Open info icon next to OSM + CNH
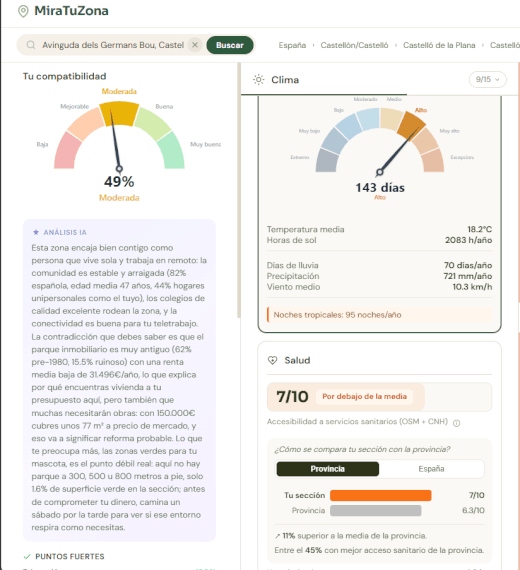520x570 pixels. coord(457,423)
